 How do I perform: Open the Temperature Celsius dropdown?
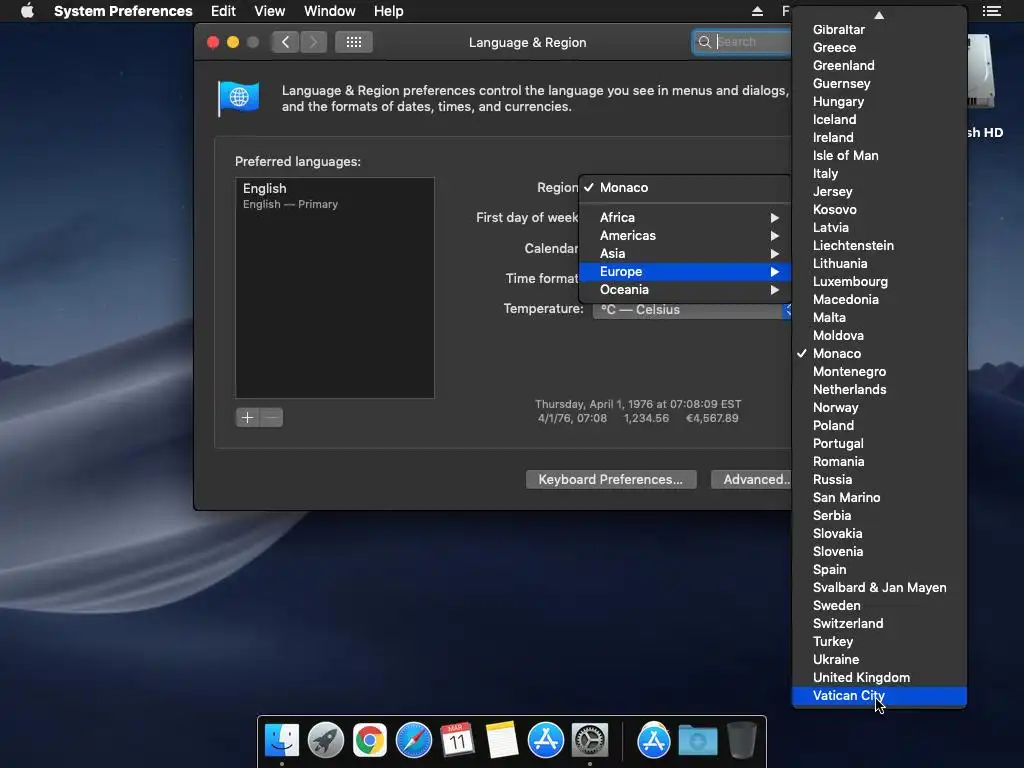pos(692,310)
